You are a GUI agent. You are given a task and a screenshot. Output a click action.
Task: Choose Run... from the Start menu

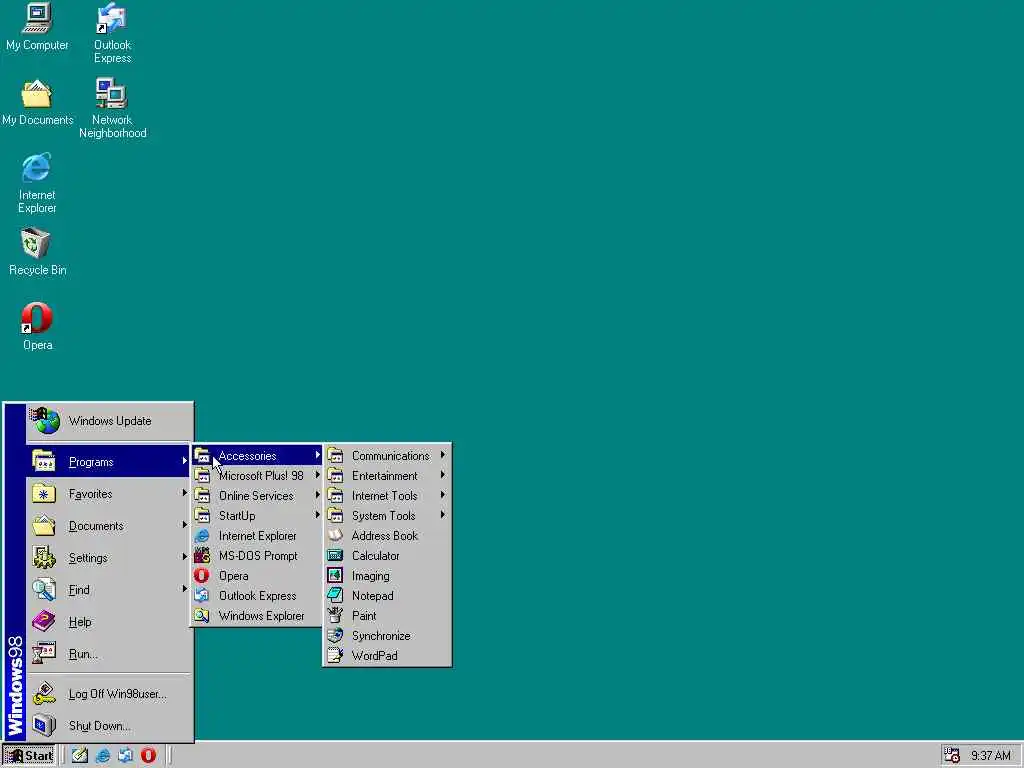coord(108,654)
